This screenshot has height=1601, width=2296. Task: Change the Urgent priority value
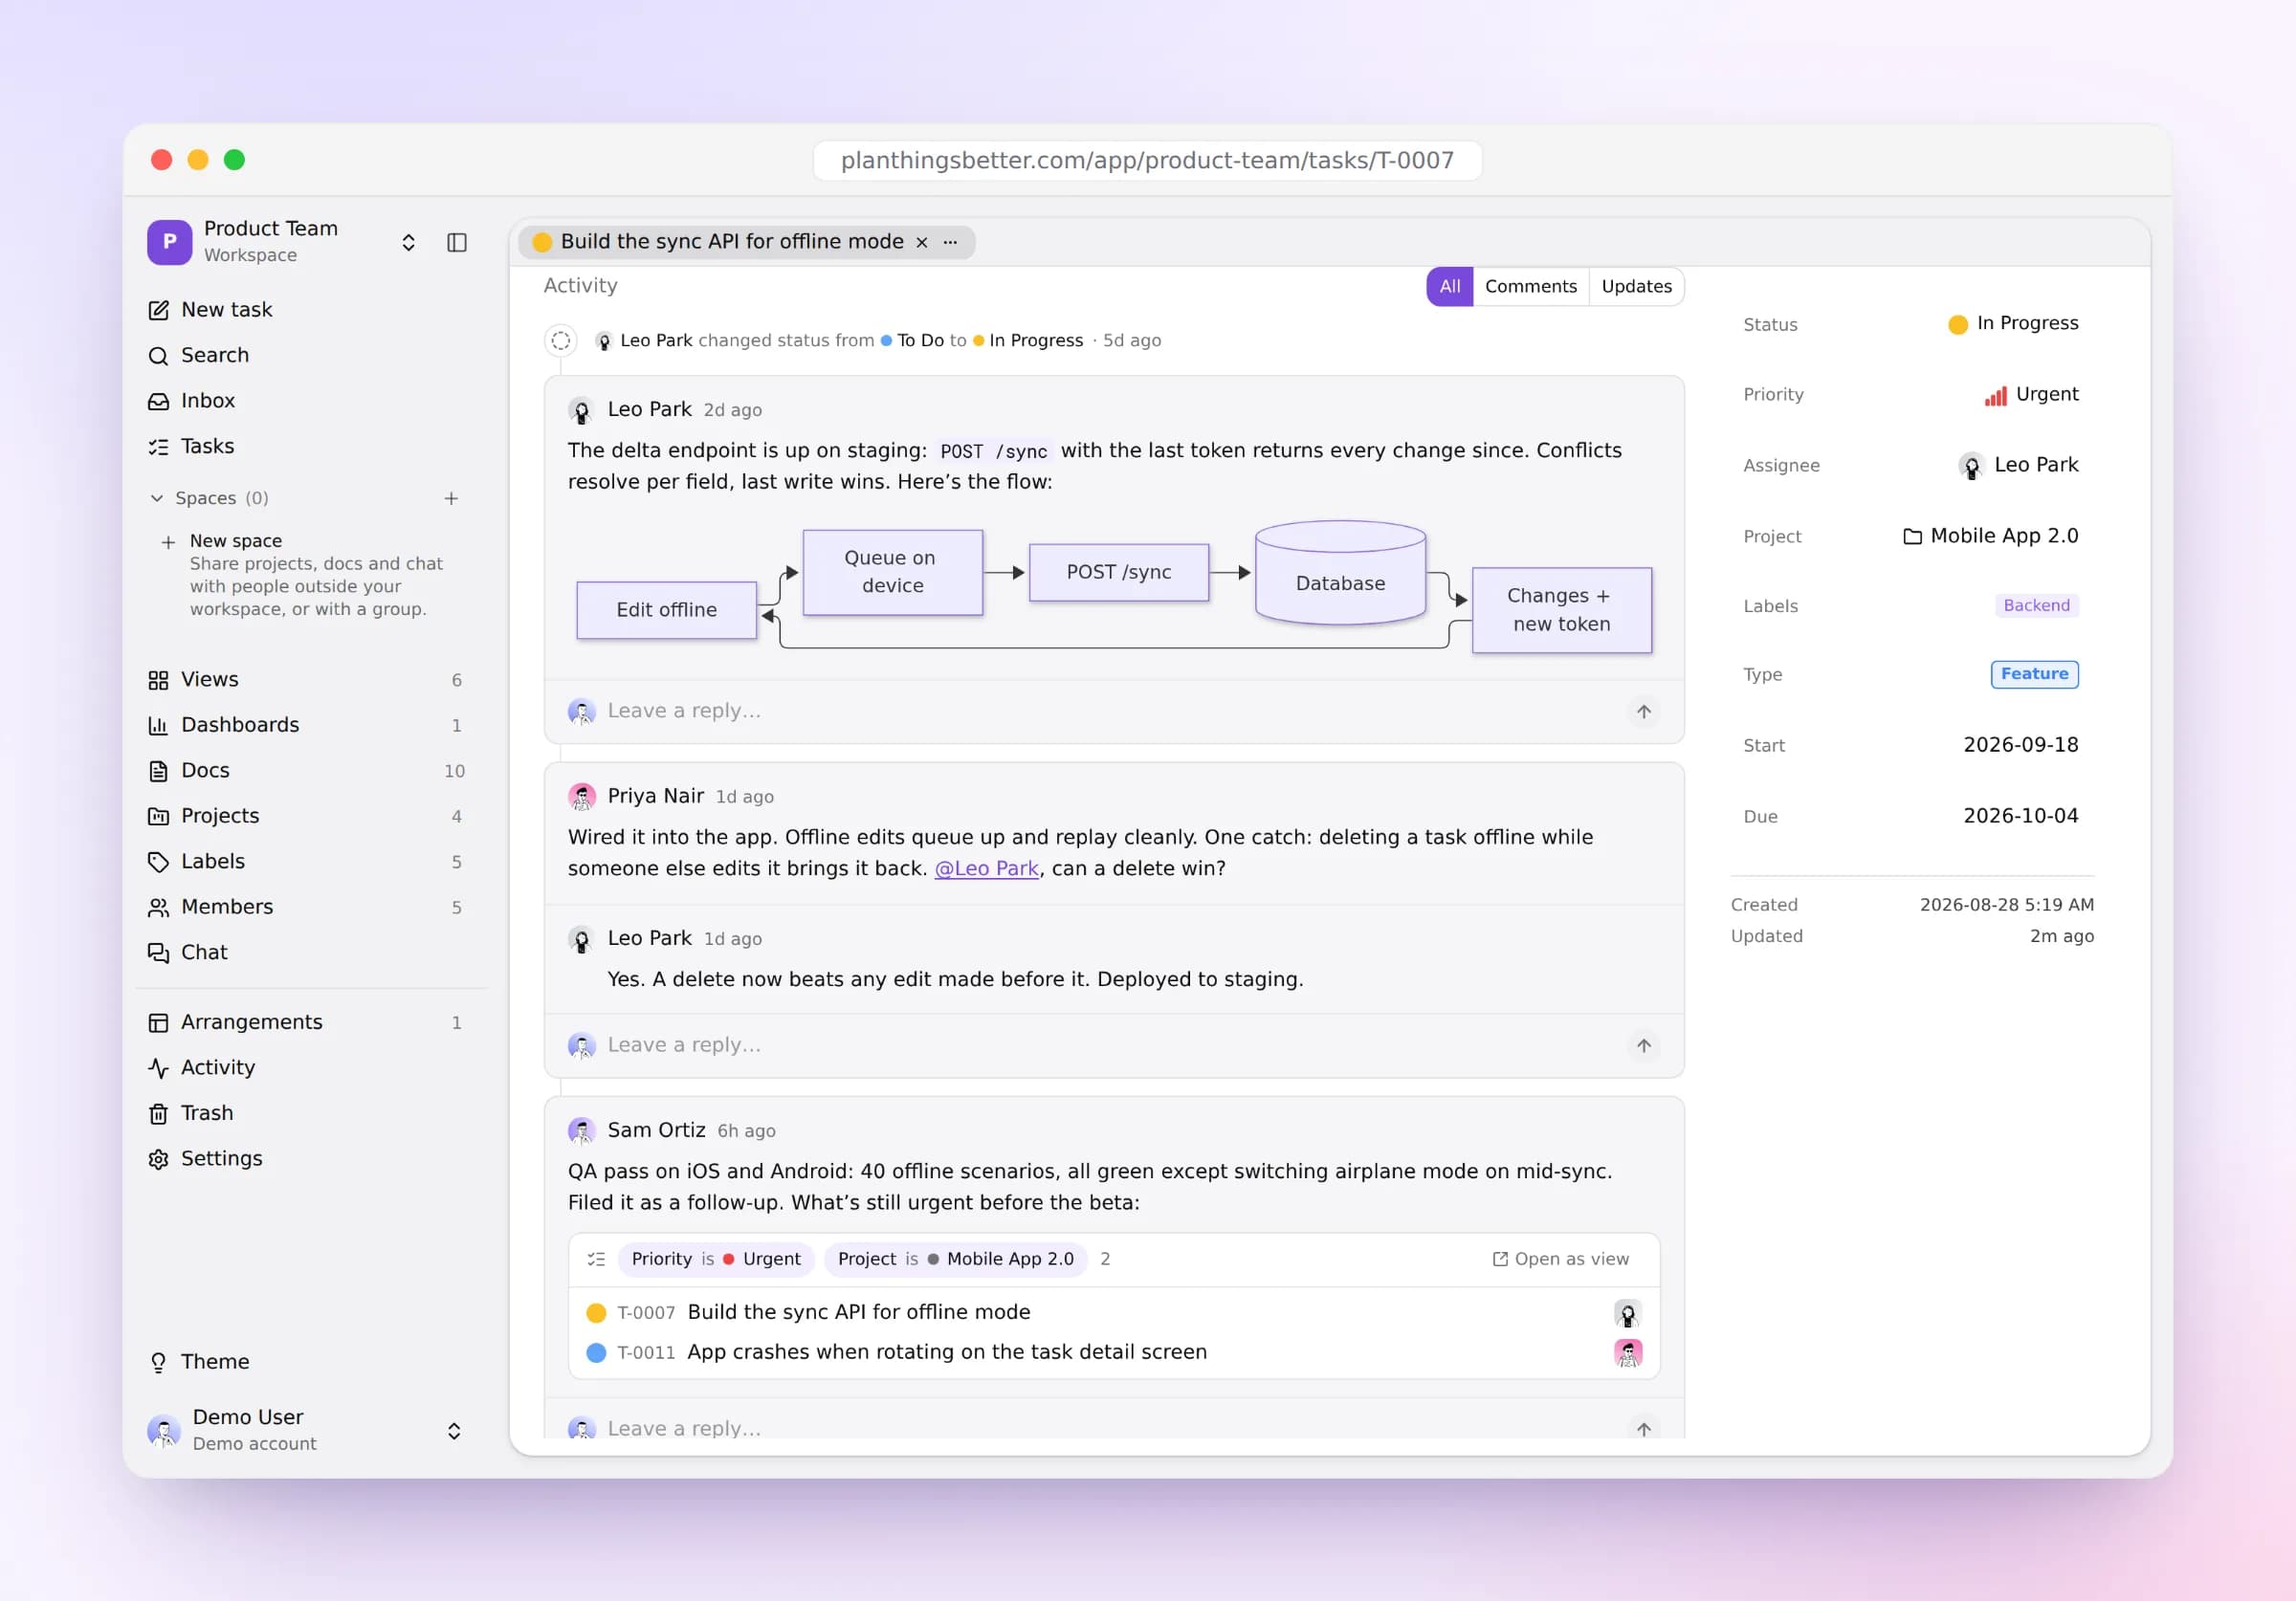tap(2031, 394)
